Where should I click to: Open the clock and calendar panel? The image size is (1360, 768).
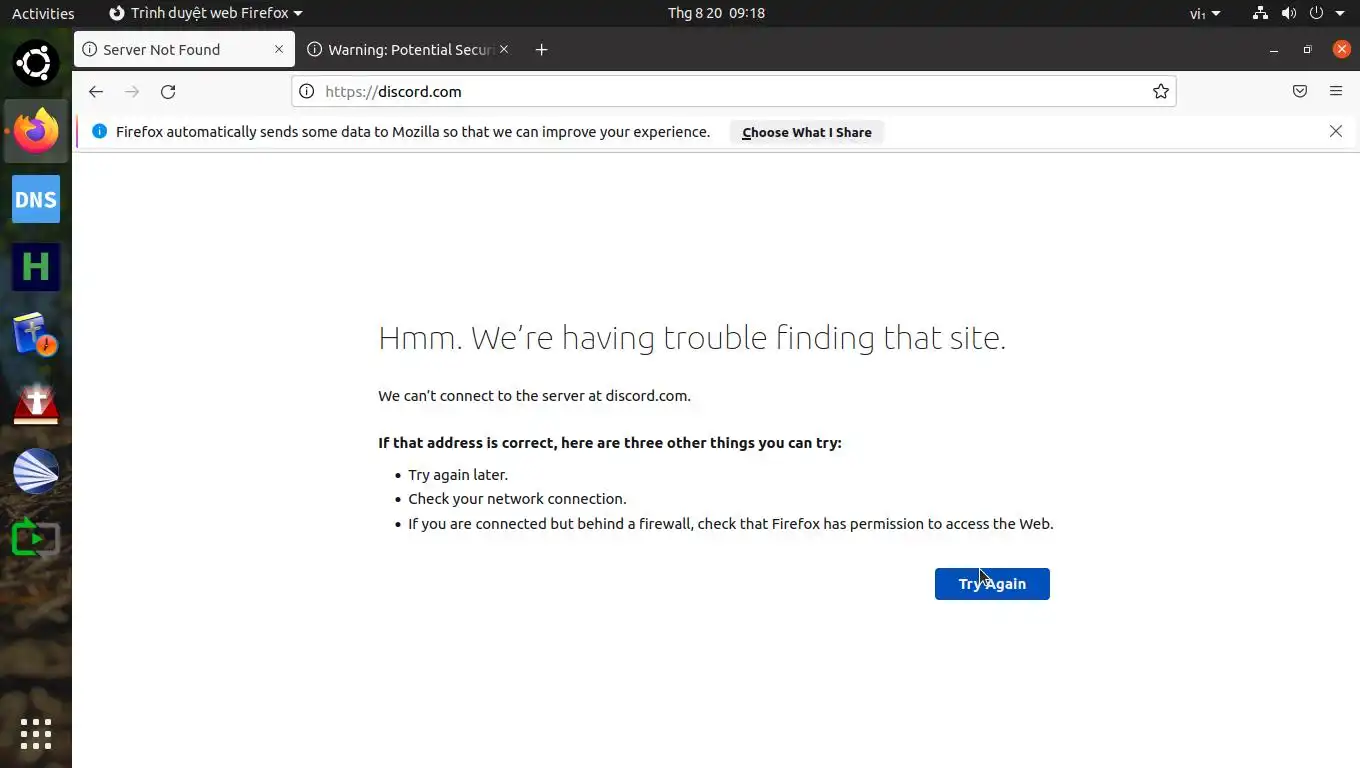coord(716,13)
